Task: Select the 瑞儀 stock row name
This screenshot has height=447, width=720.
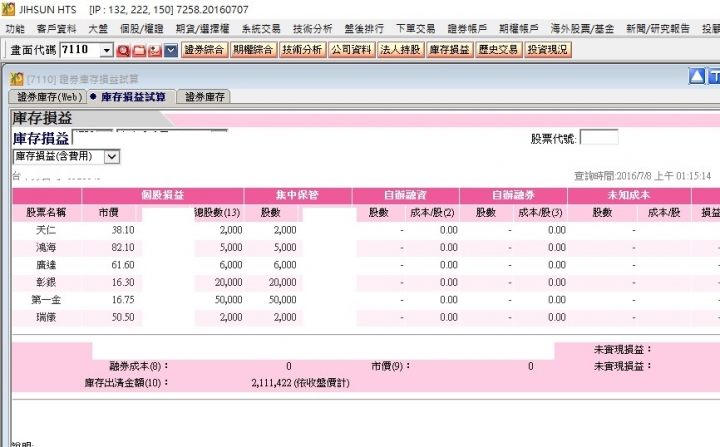Action: click(x=46, y=317)
